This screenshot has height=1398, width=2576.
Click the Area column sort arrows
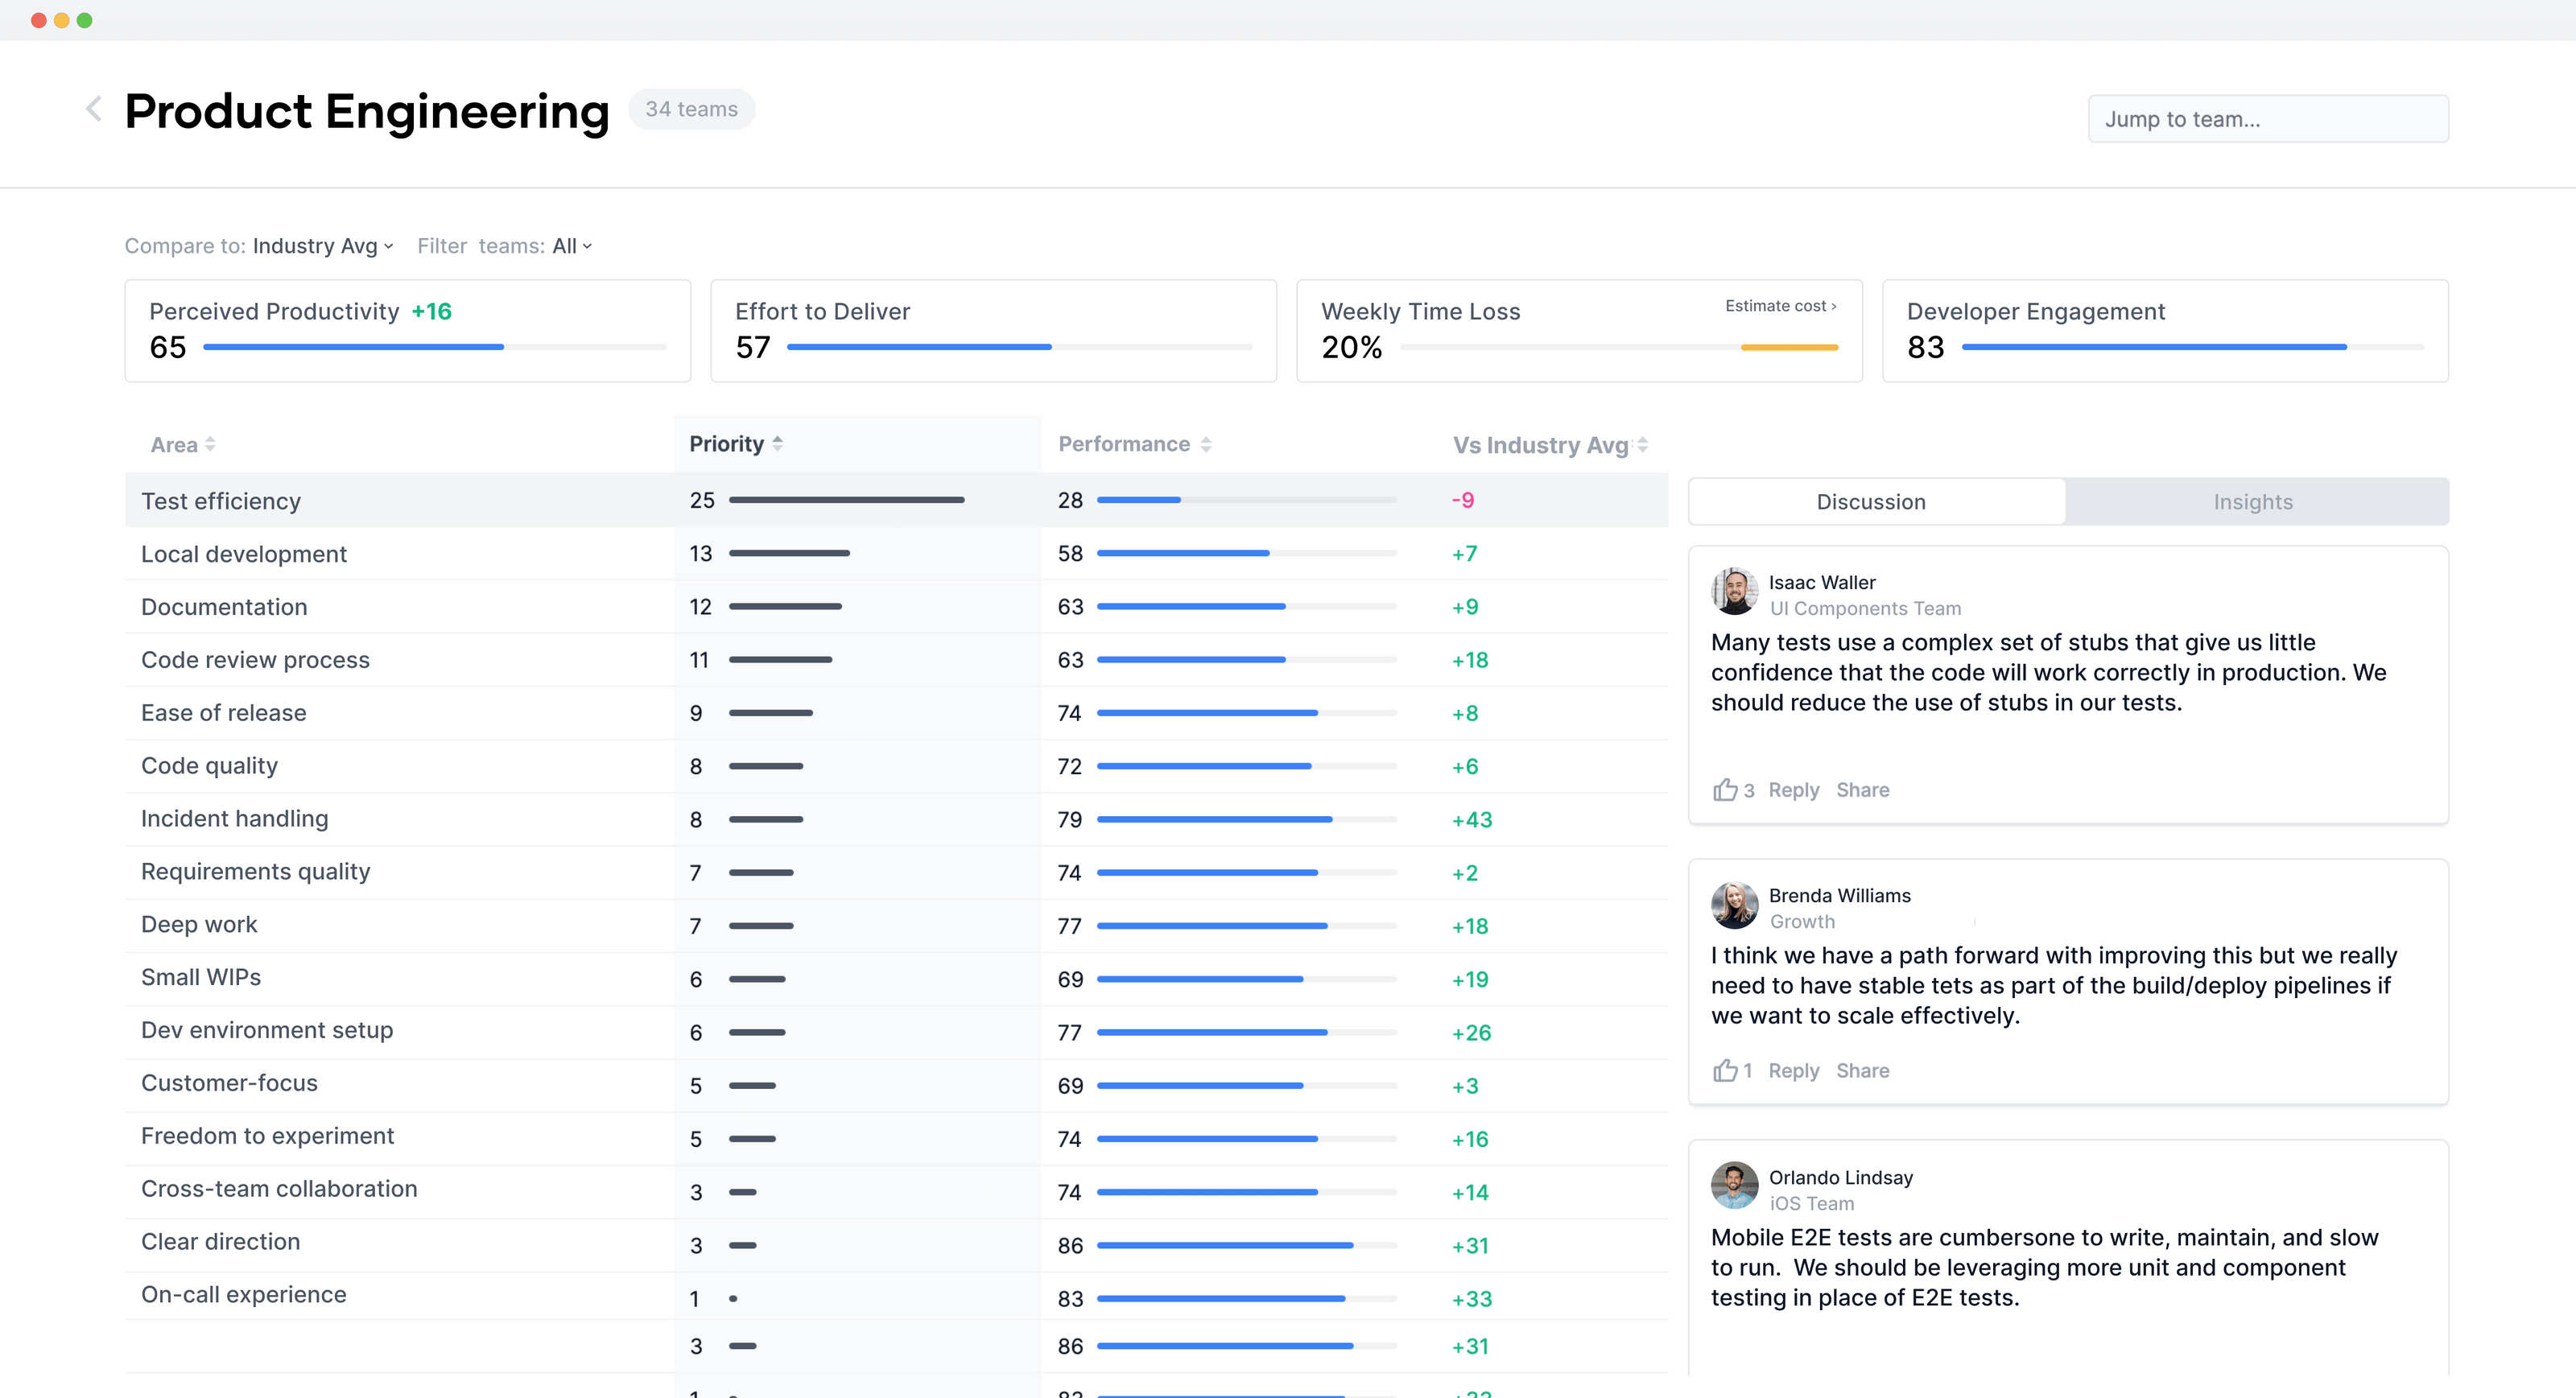pos(211,443)
